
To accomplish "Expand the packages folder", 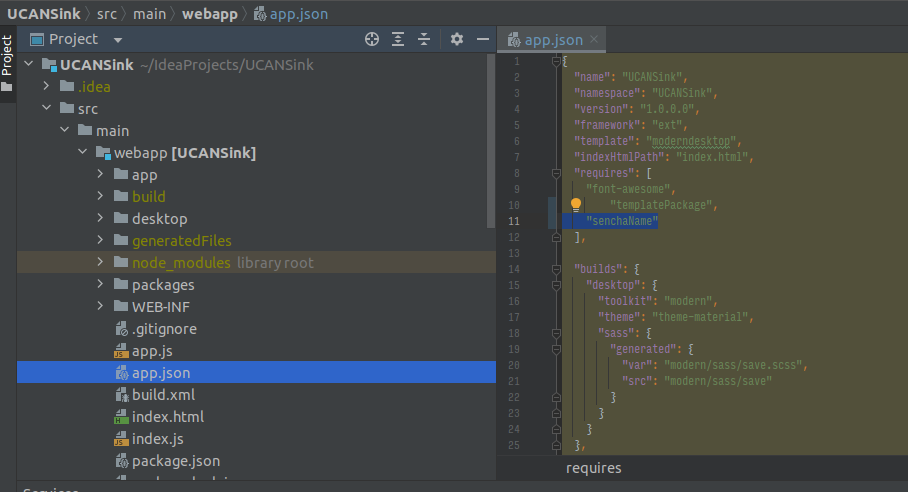I will click(100, 284).
